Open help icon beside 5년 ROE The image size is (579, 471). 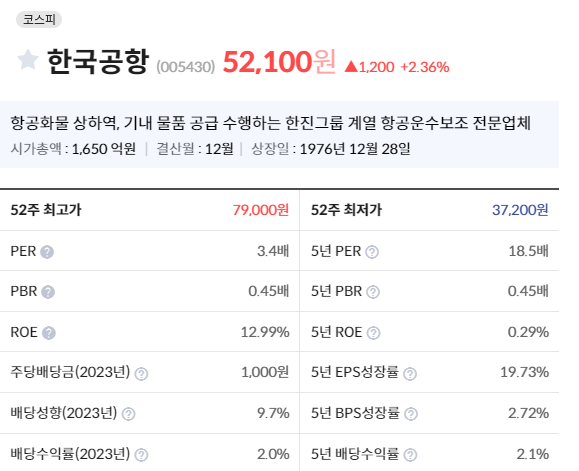pos(373,333)
